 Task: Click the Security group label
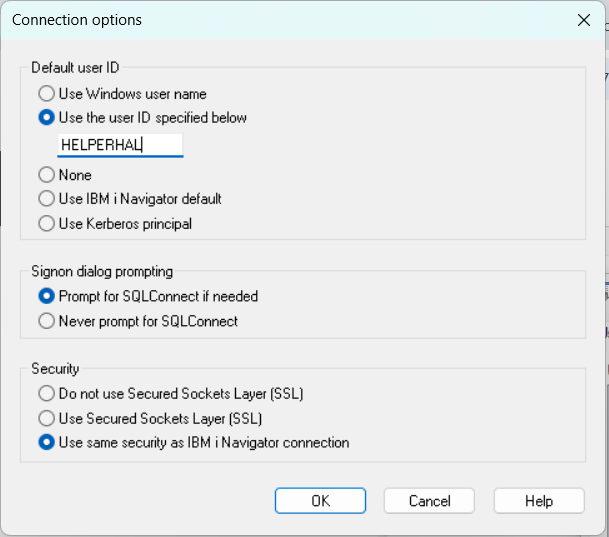(55, 368)
